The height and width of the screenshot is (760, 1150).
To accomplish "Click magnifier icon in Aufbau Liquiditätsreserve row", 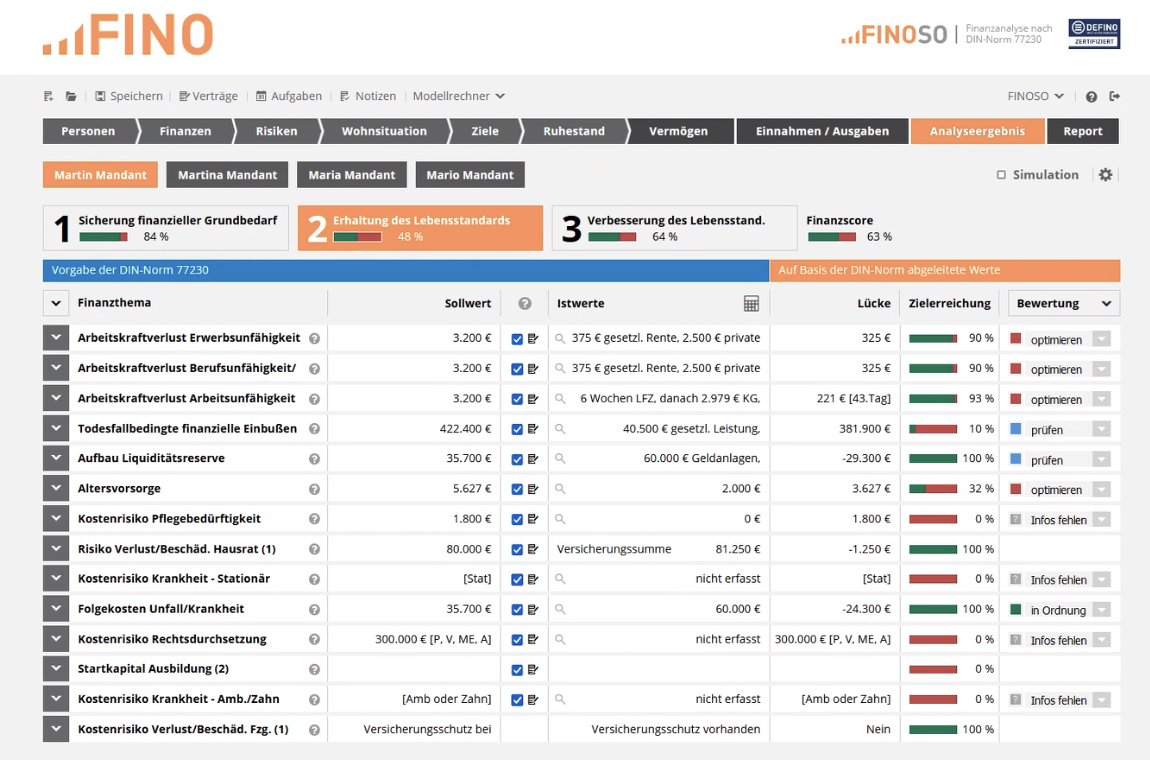I will tap(560, 459).
